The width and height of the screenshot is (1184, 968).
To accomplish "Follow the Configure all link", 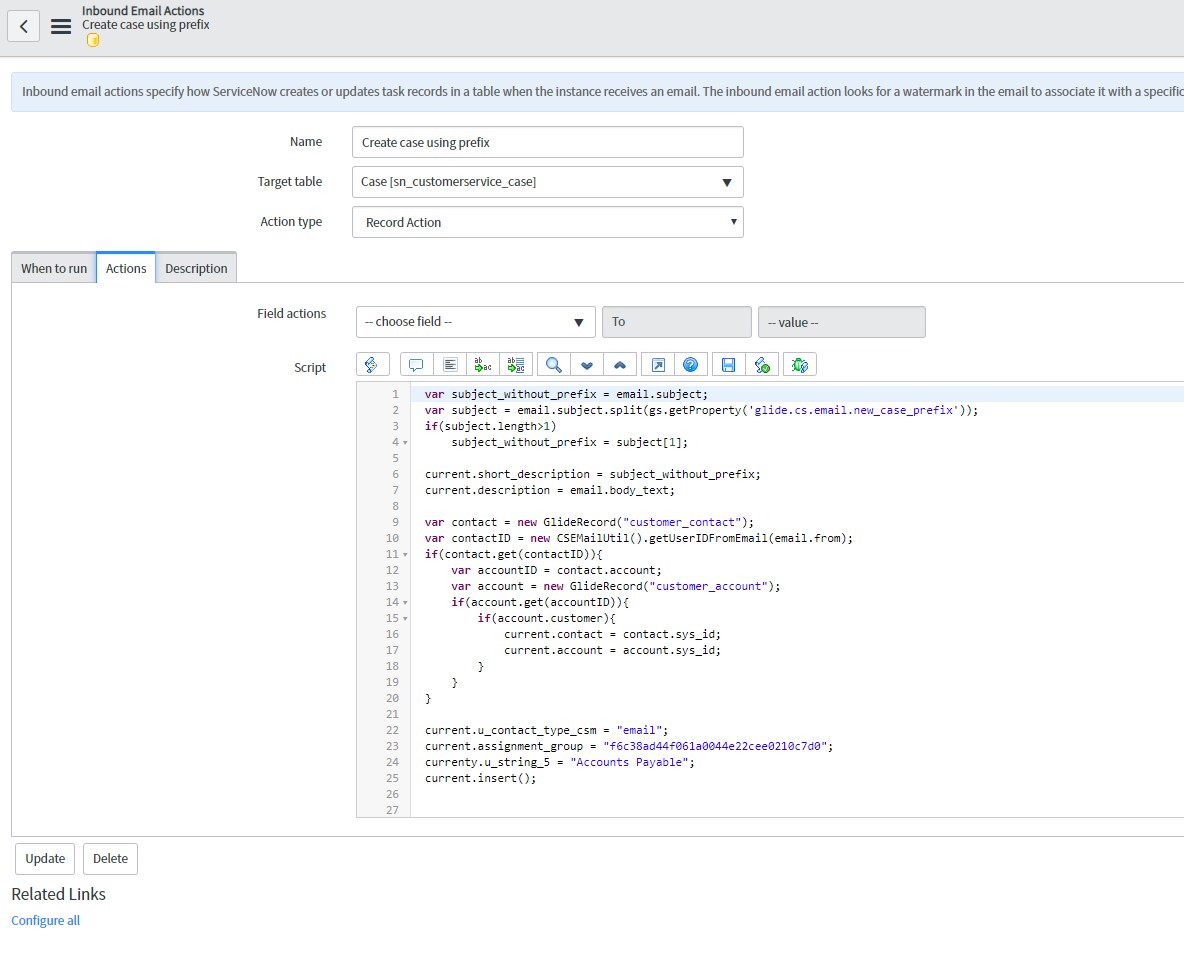I will click(45, 920).
